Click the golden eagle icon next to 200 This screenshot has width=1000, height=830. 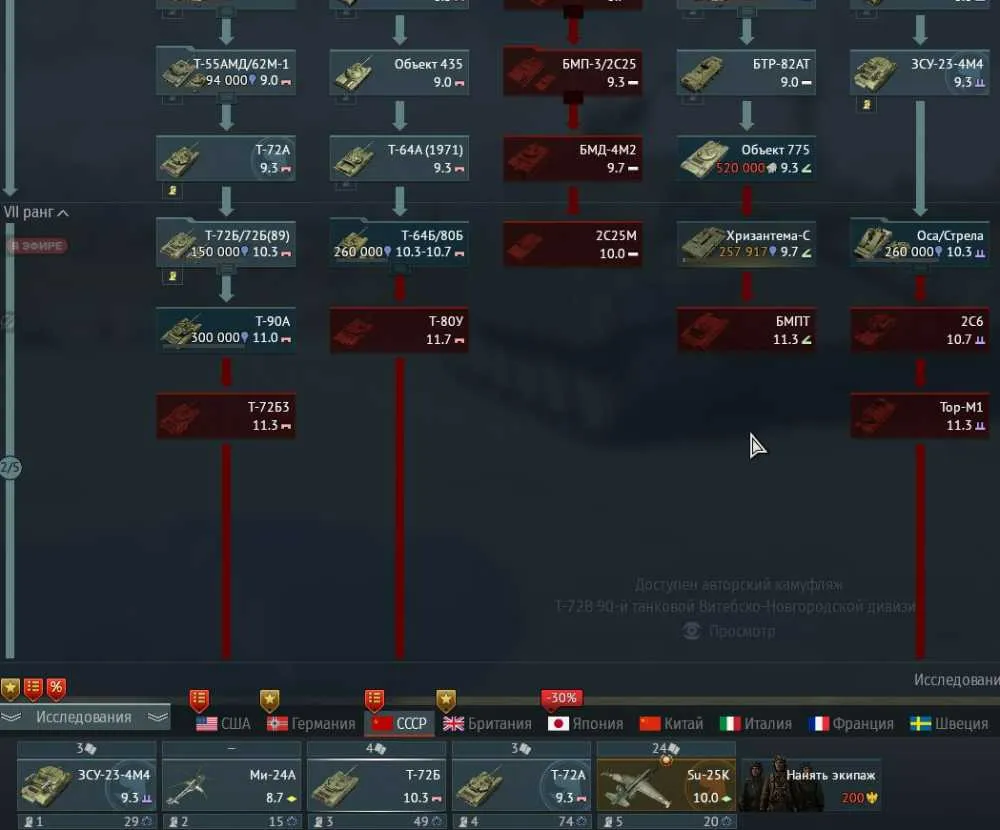tap(871, 797)
